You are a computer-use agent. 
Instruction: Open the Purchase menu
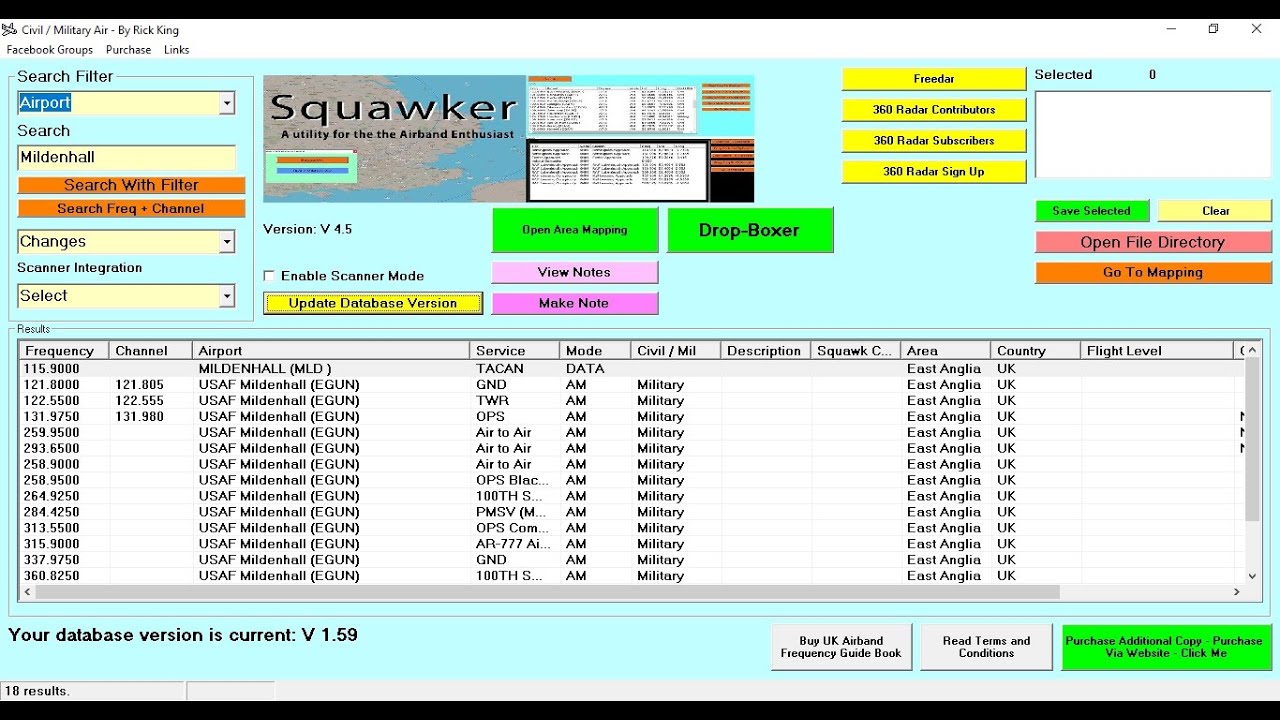[128, 50]
